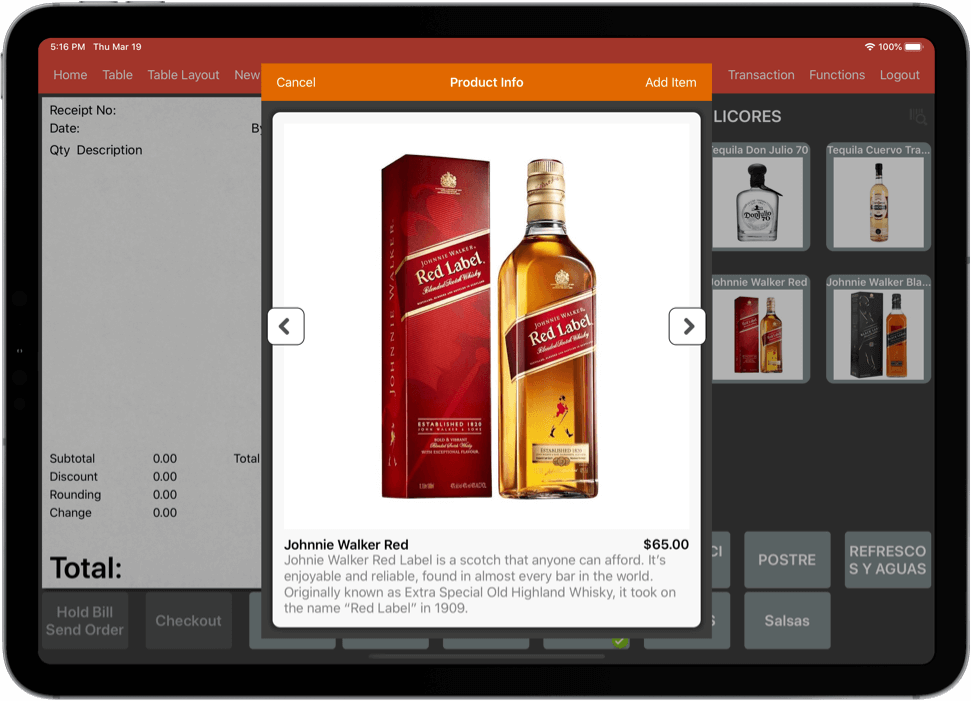The width and height of the screenshot is (971, 701).
Task: Log out using the Logout menu item
Action: pos(899,75)
